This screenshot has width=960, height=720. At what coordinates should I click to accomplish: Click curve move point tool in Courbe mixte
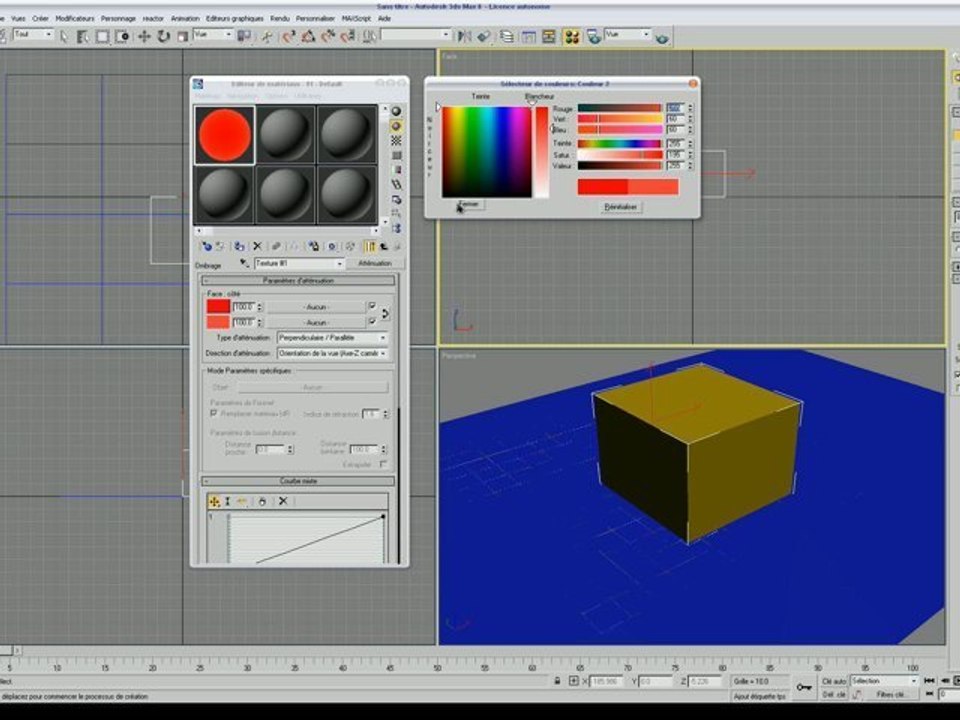click(214, 501)
